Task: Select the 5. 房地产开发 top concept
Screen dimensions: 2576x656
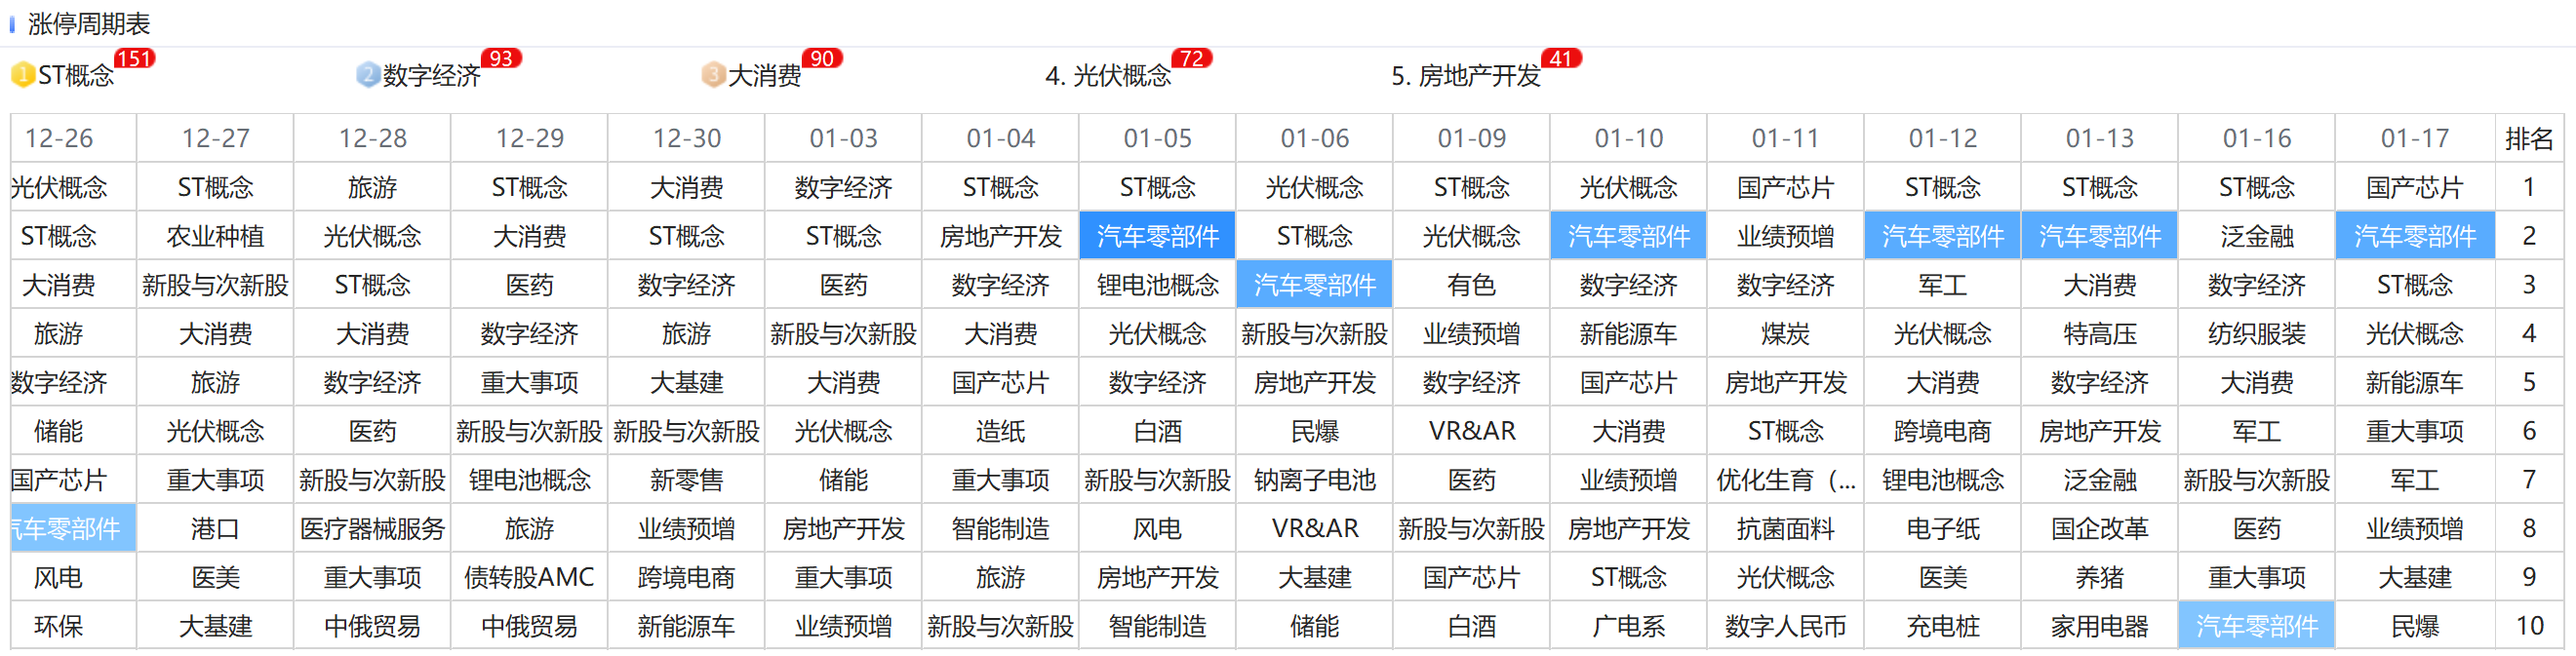Action: (x=1466, y=76)
